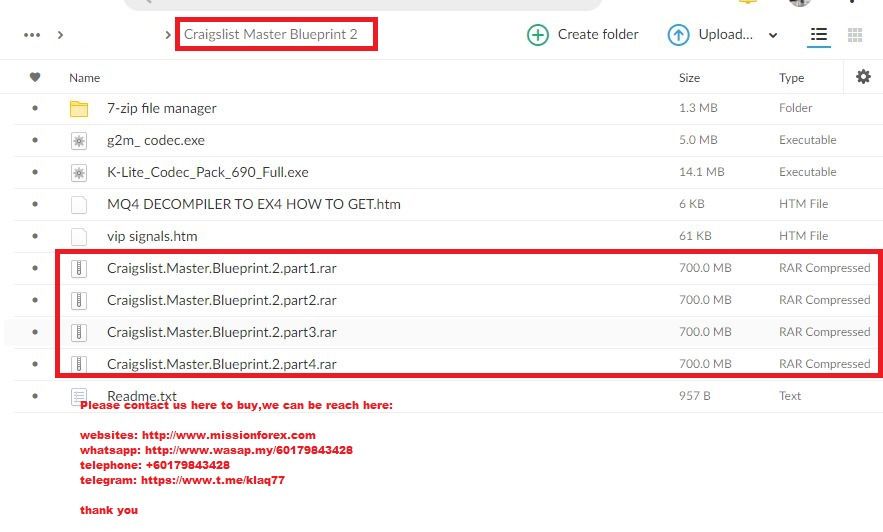Image resolution: width=883 pixels, height=532 pixels.
Task: Select g2m_ codec.exe file name
Action: [156, 140]
